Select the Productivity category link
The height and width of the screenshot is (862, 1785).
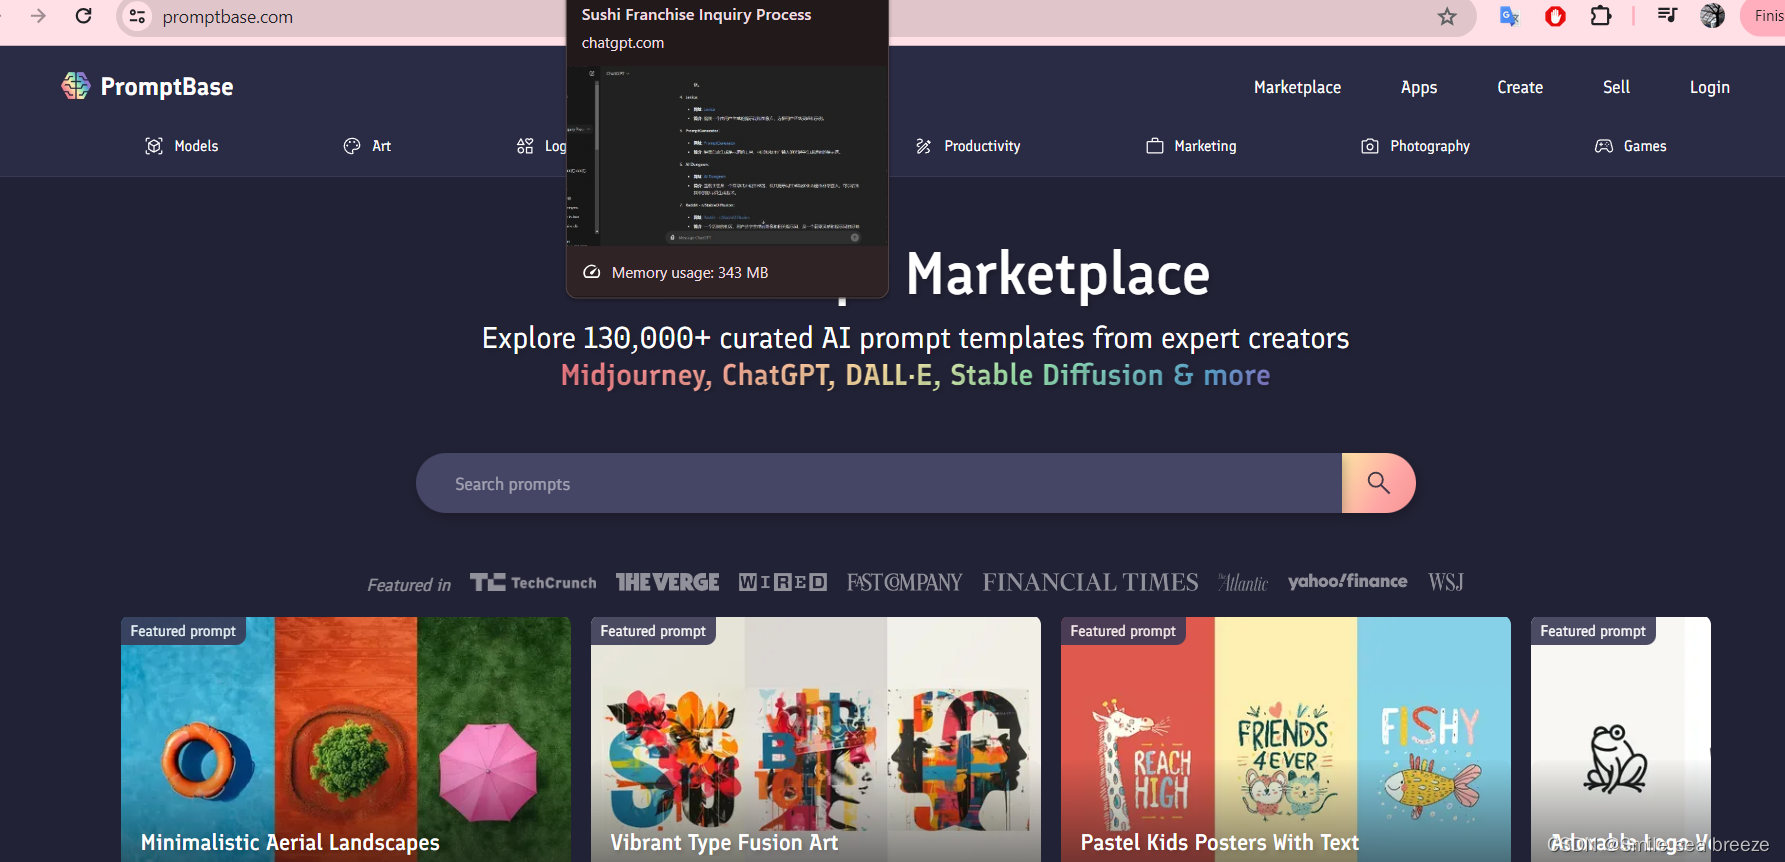(x=968, y=146)
